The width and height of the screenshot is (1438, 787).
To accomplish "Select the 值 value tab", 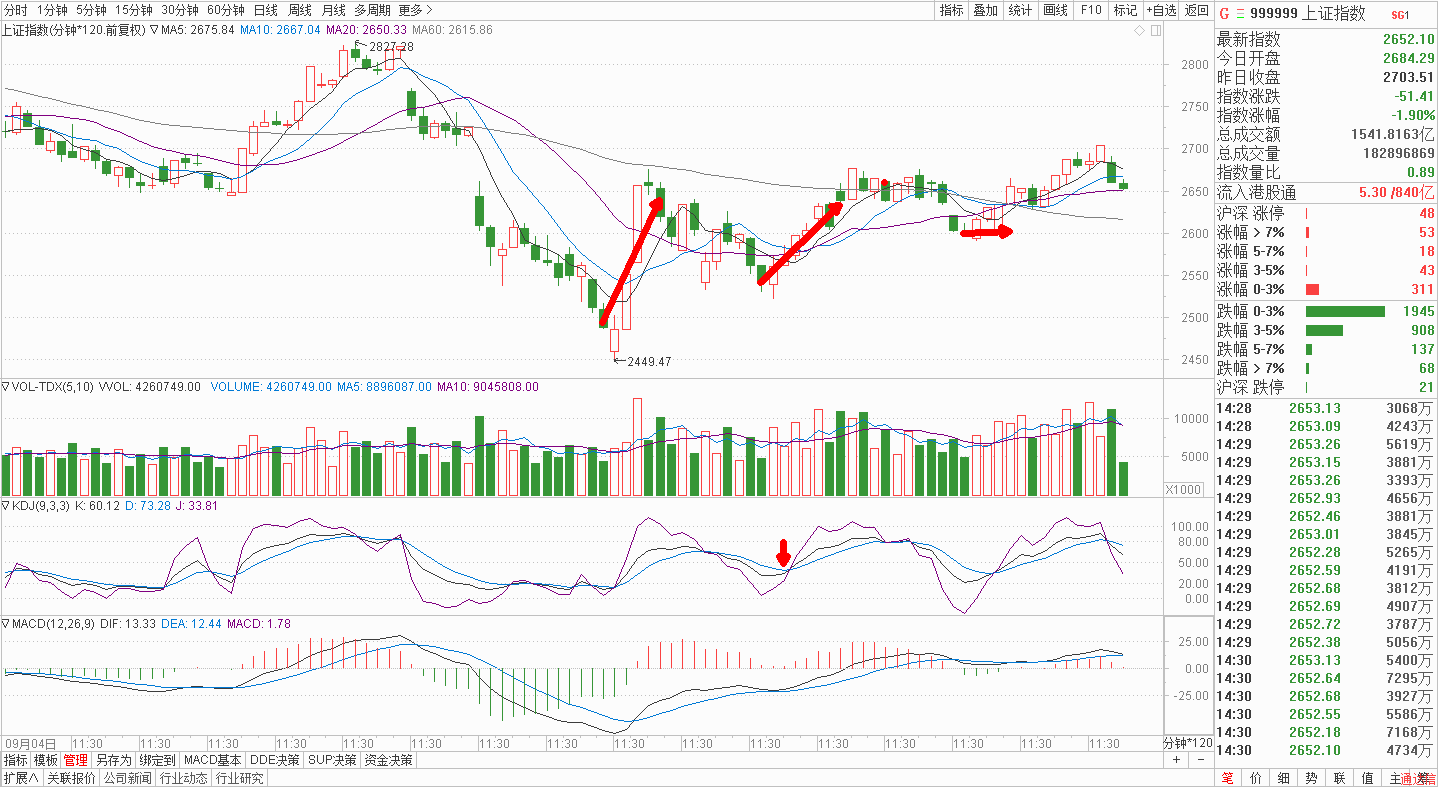I will coord(1367,778).
